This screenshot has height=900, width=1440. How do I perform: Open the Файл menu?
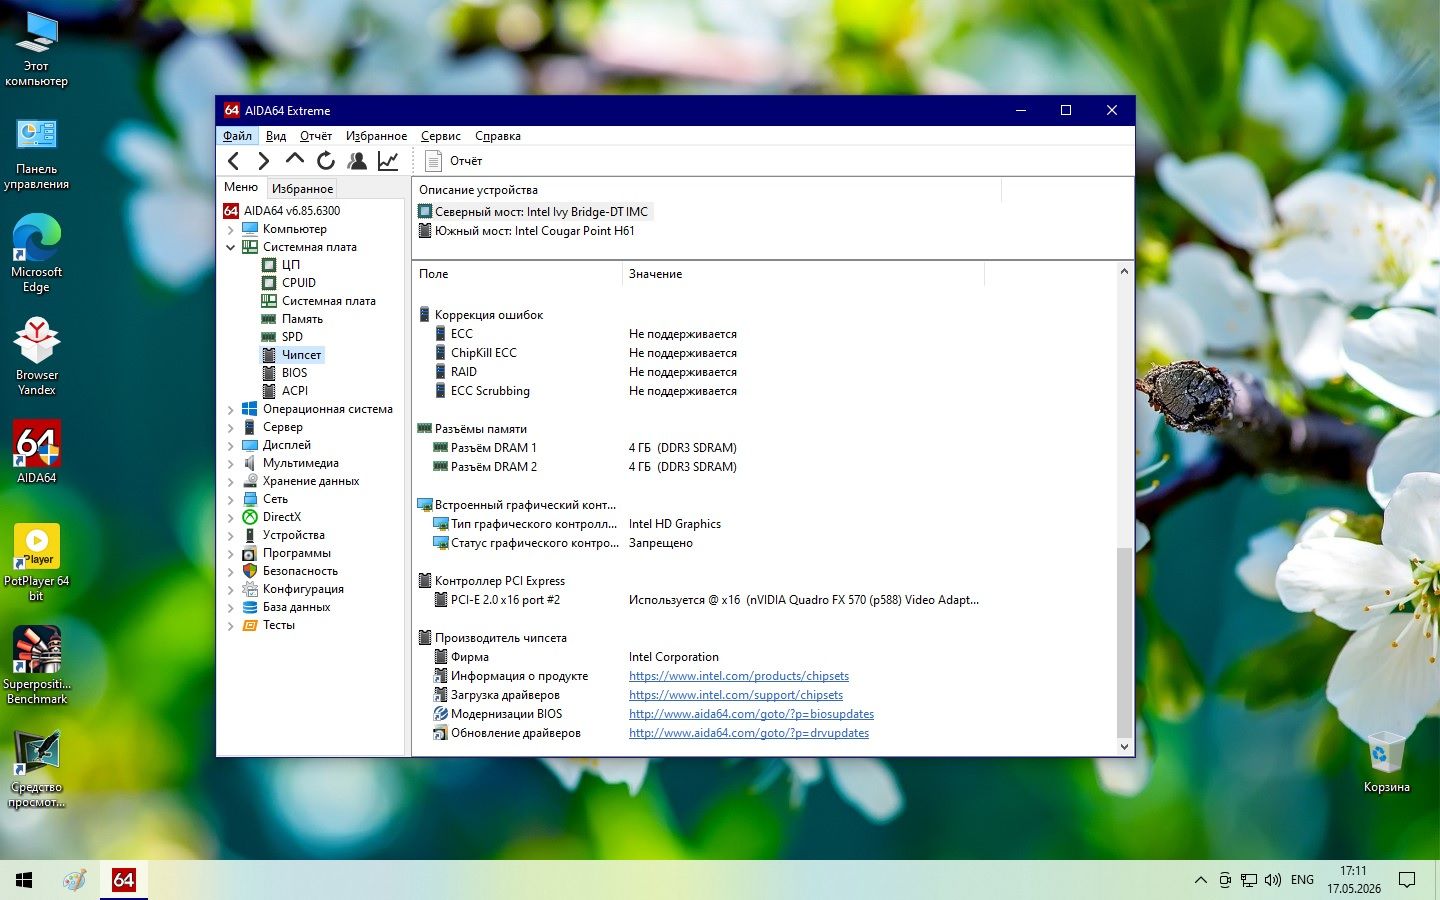(x=237, y=136)
